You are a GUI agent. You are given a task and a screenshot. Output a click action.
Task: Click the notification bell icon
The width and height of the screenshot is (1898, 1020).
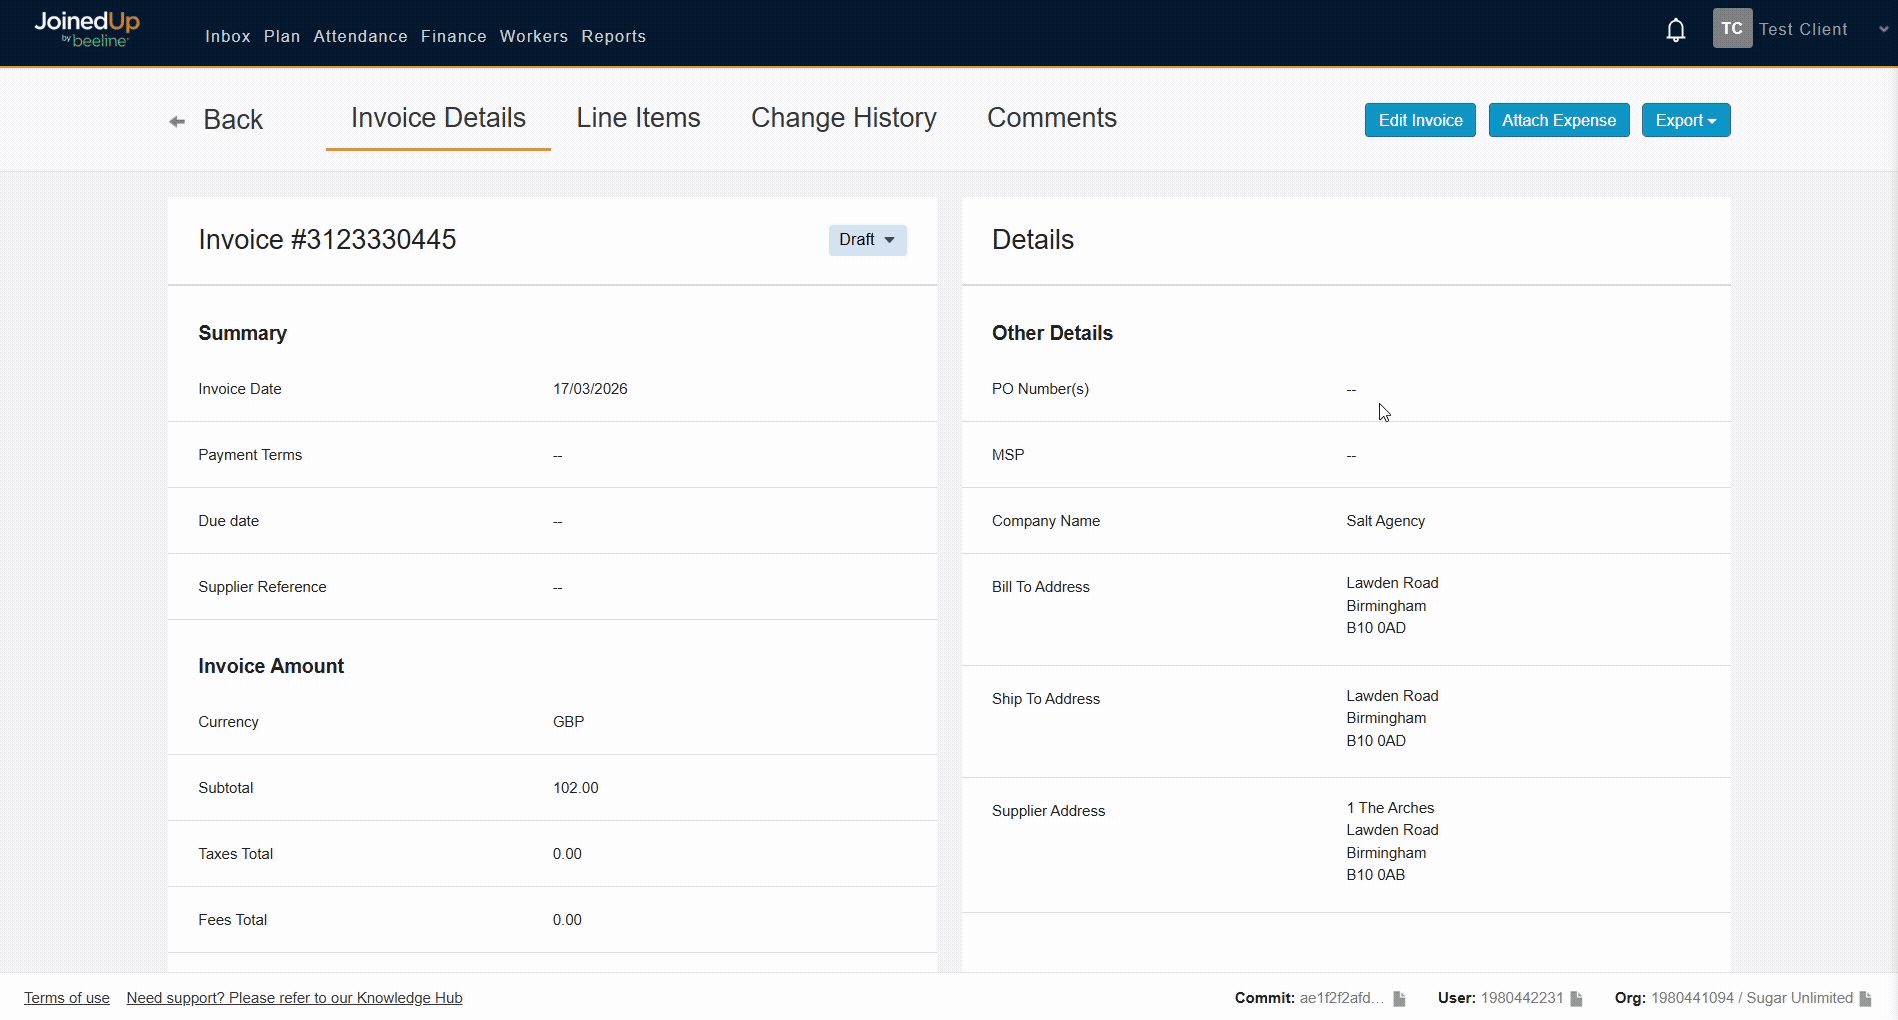1676,30
